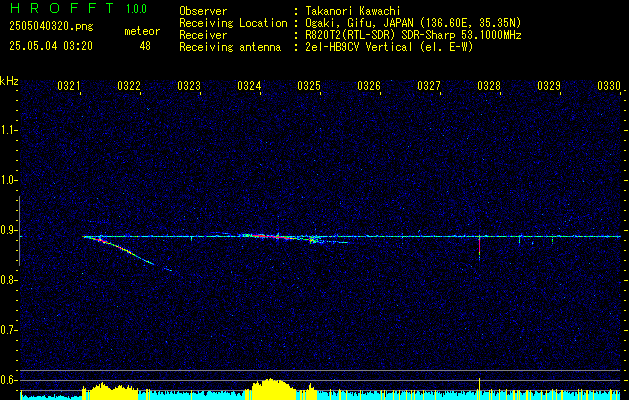This screenshot has height=400, width=629.
Task: Click the Receiving Location label
Action: click(x=233, y=23)
